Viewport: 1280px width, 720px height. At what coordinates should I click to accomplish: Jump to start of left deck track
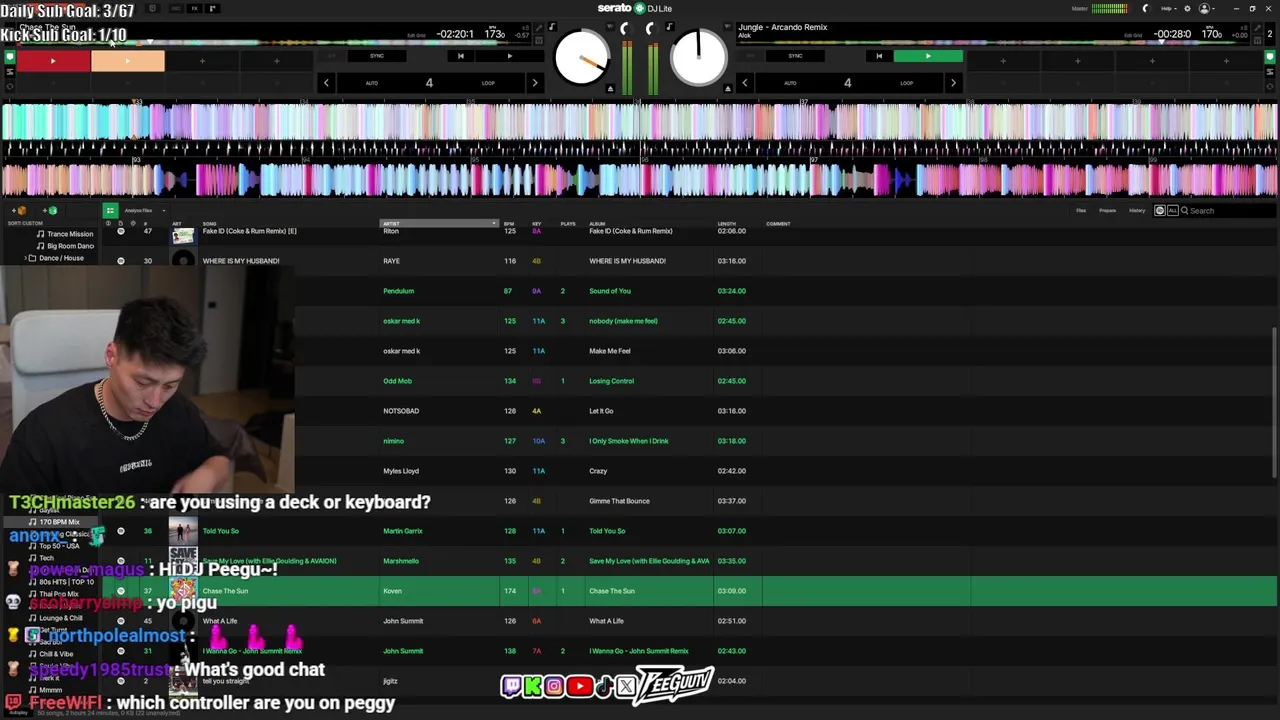pyautogui.click(x=460, y=56)
